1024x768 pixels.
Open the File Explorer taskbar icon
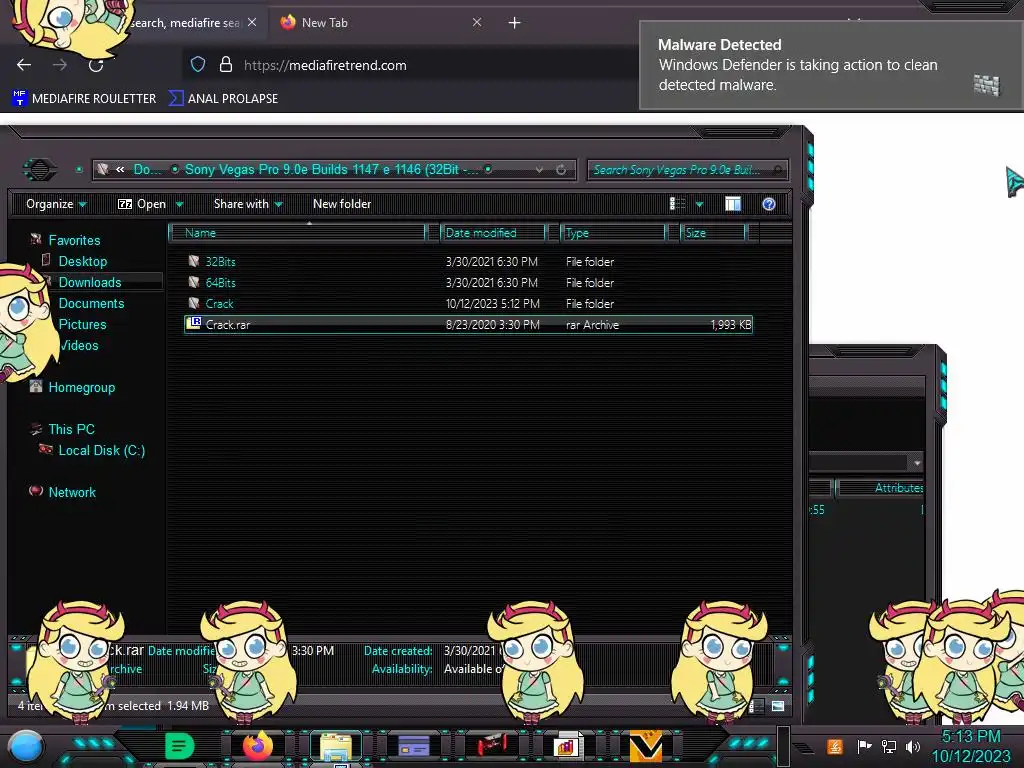click(336, 746)
